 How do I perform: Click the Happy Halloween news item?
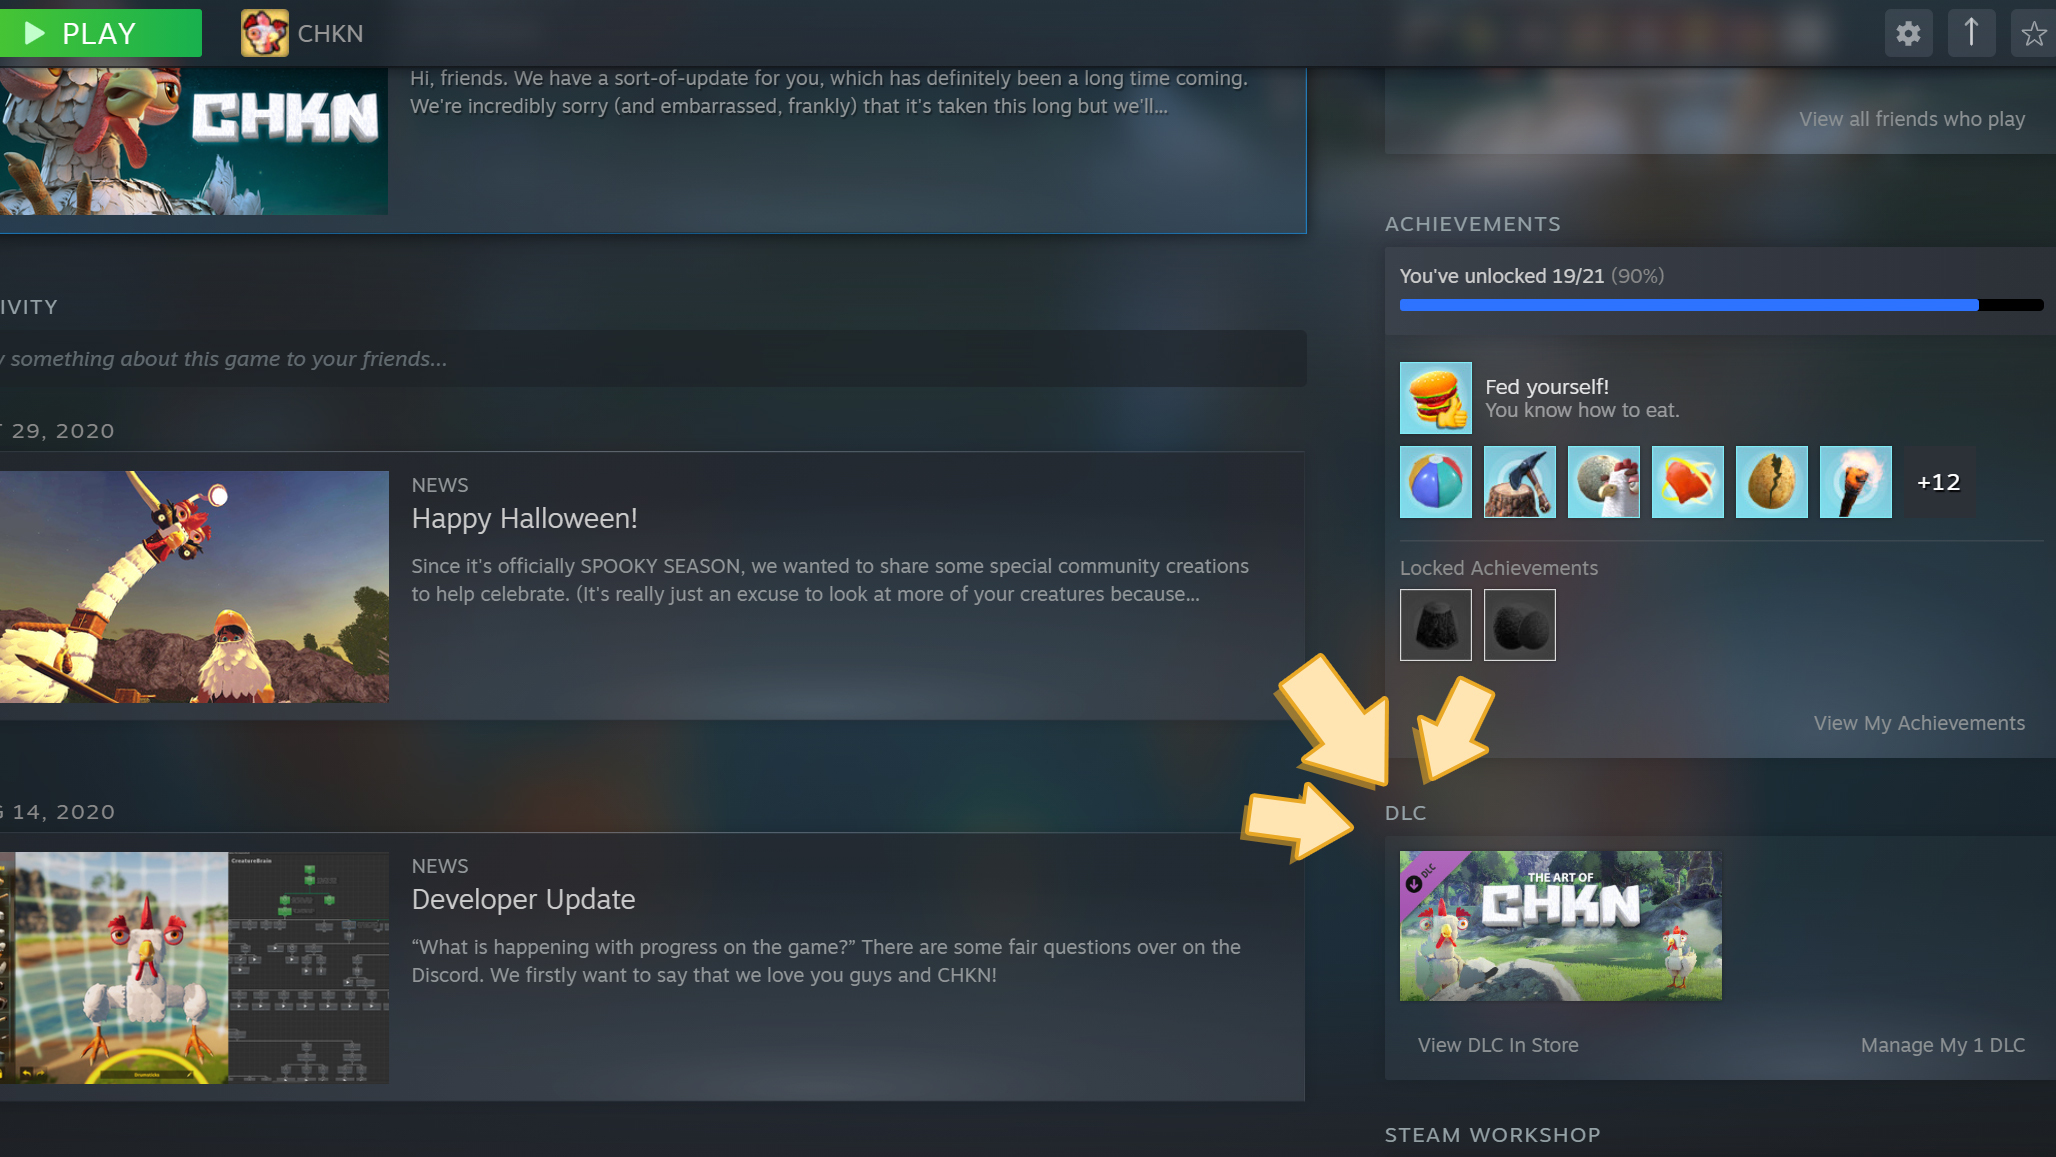(x=524, y=518)
